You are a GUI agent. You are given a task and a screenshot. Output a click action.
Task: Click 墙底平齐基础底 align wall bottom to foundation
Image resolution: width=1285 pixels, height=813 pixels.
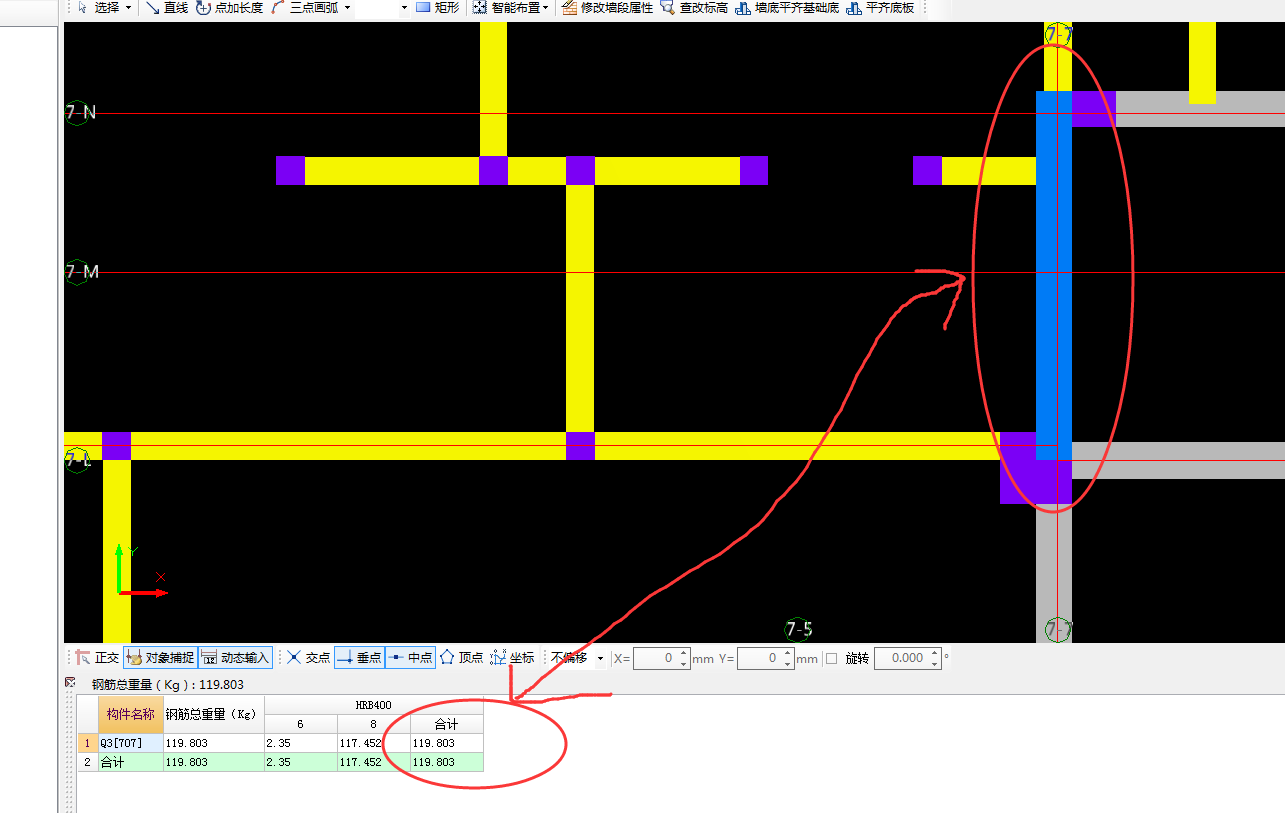[x=787, y=7]
